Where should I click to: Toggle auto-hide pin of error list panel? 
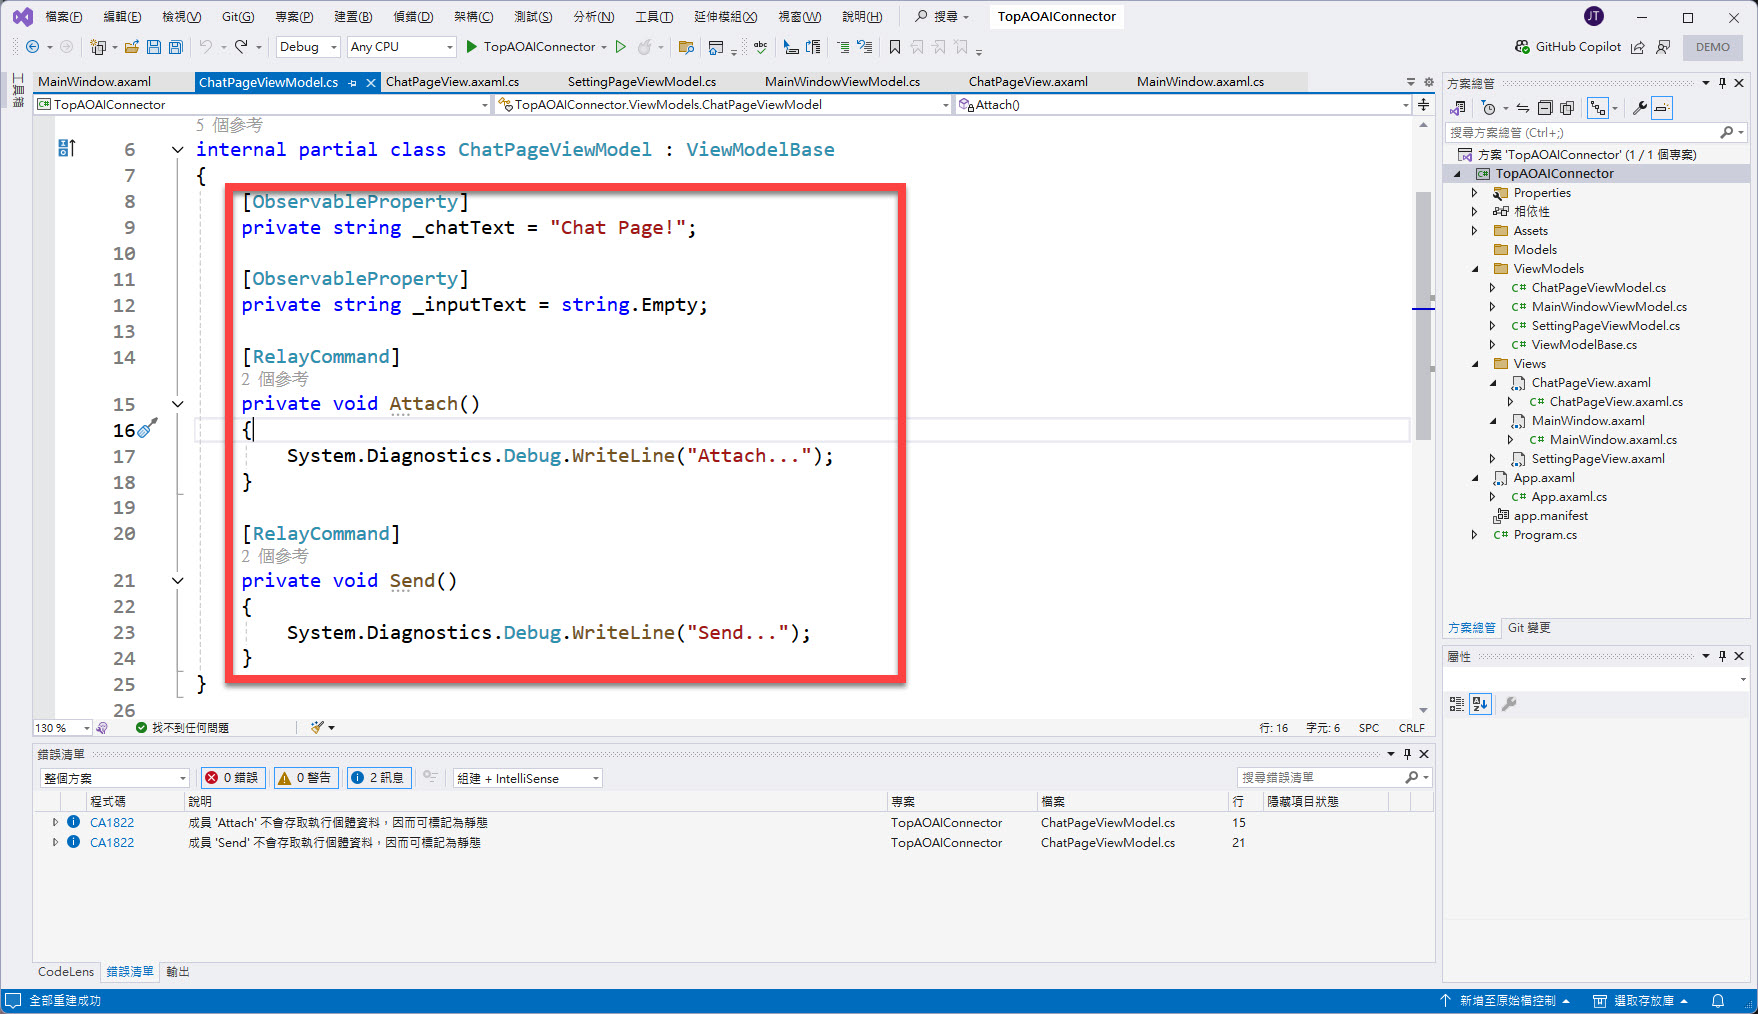1407,754
